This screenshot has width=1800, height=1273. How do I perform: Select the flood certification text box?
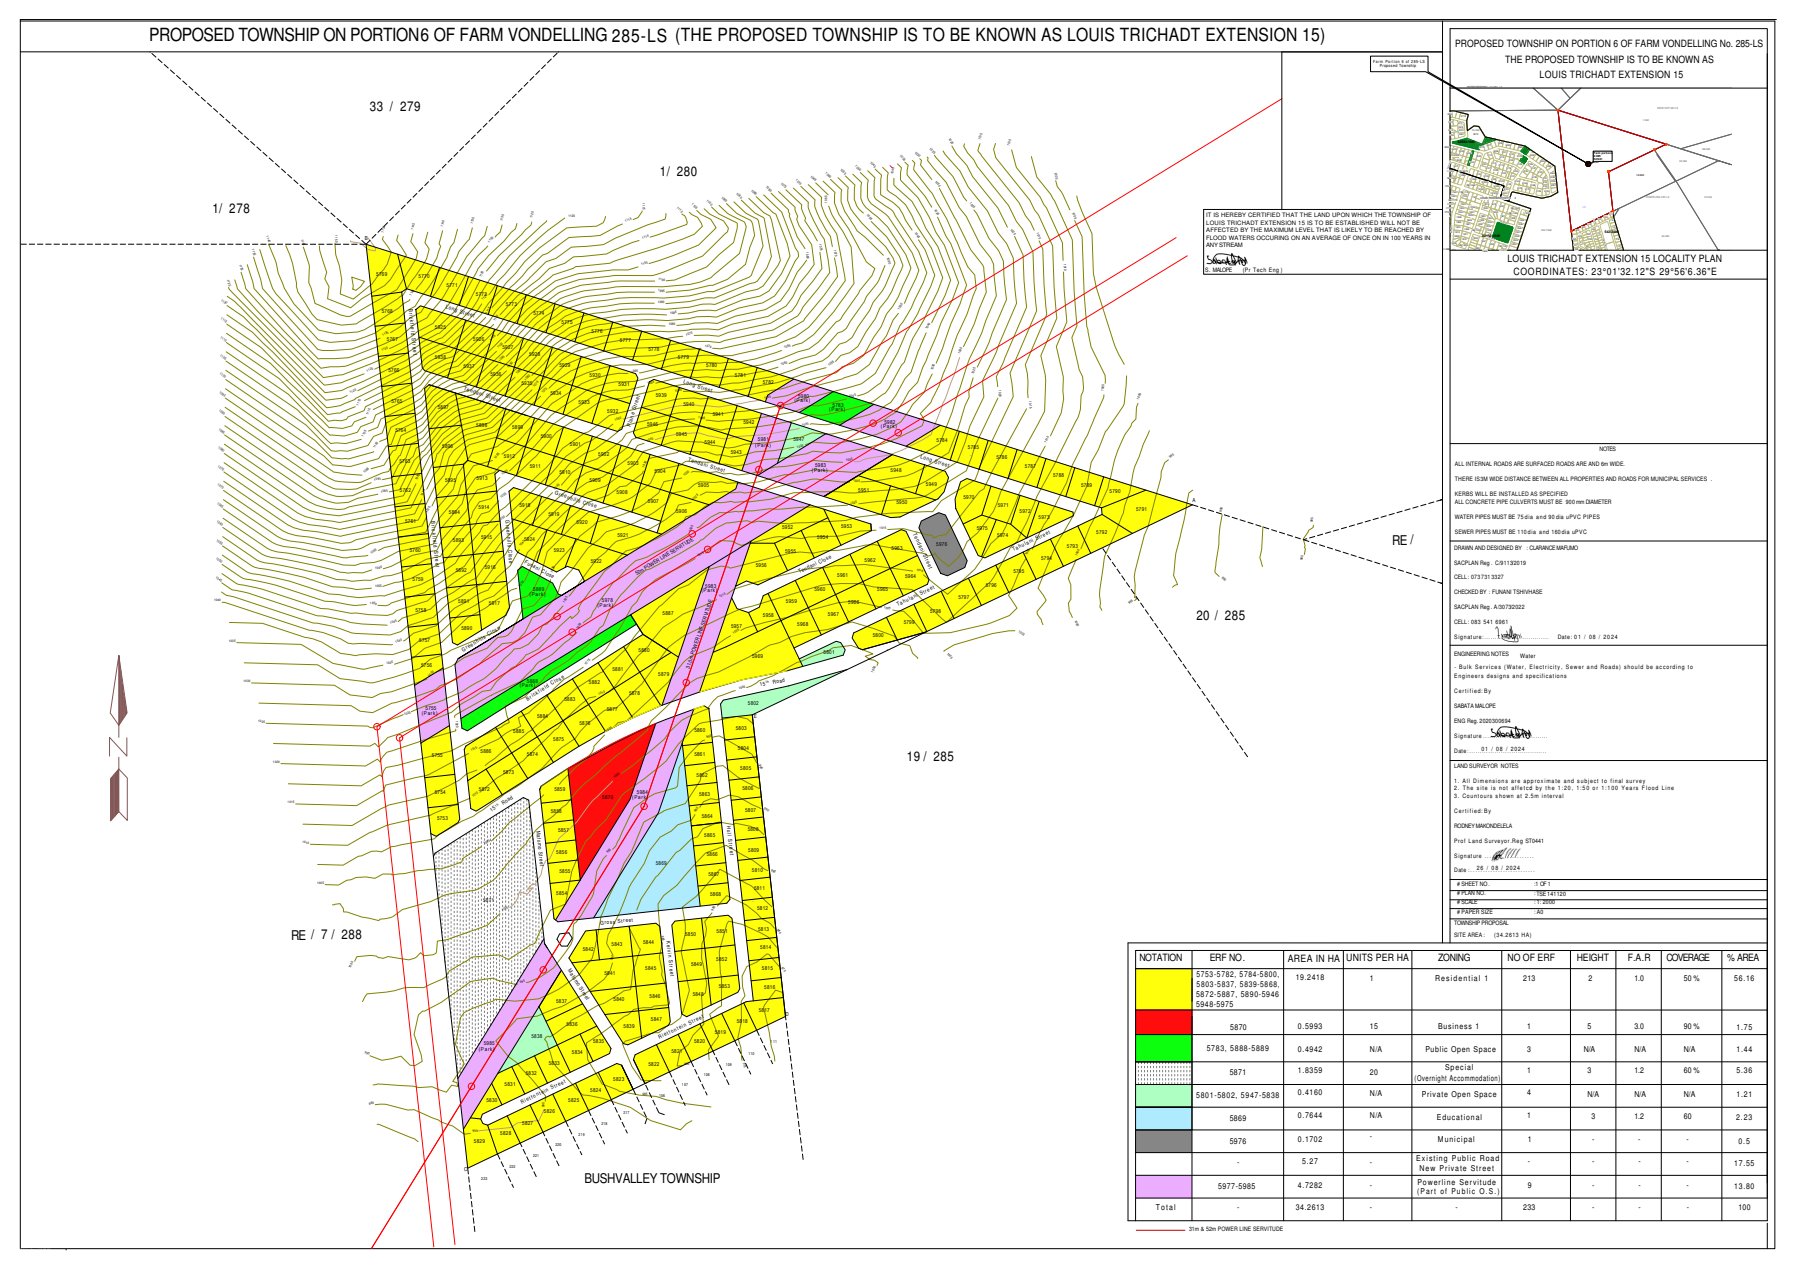[x=1319, y=241]
